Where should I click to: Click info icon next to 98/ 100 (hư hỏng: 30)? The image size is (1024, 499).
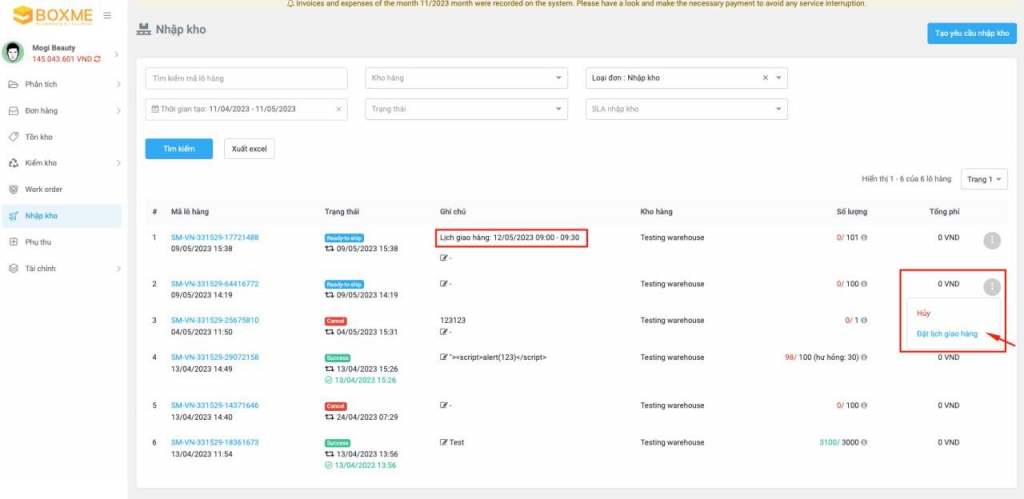[x=864, y=358]
